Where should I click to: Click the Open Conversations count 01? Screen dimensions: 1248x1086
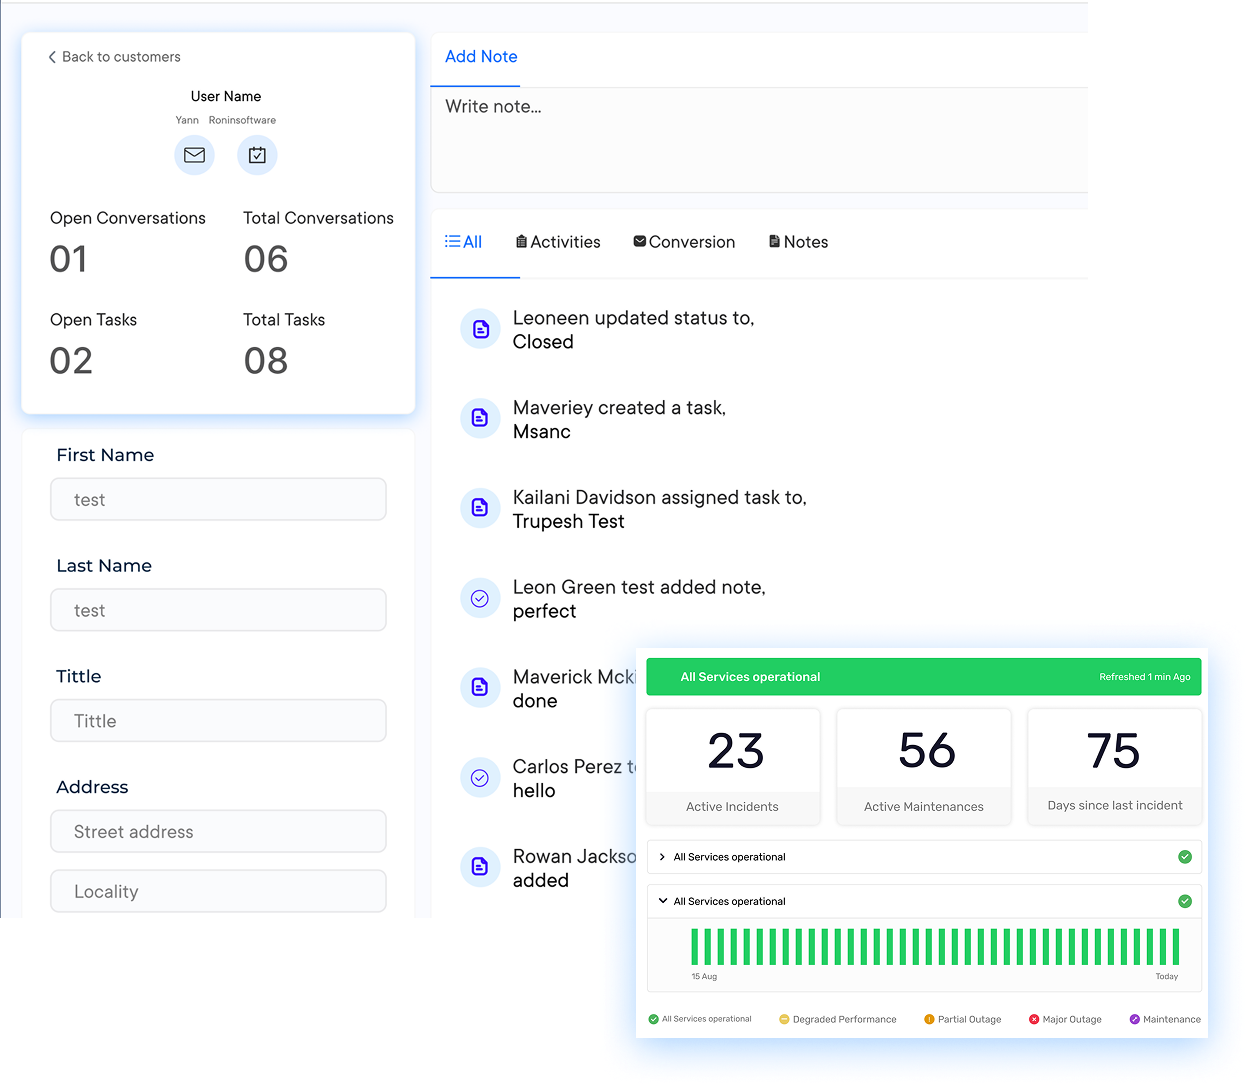click(x=69, y=260)
